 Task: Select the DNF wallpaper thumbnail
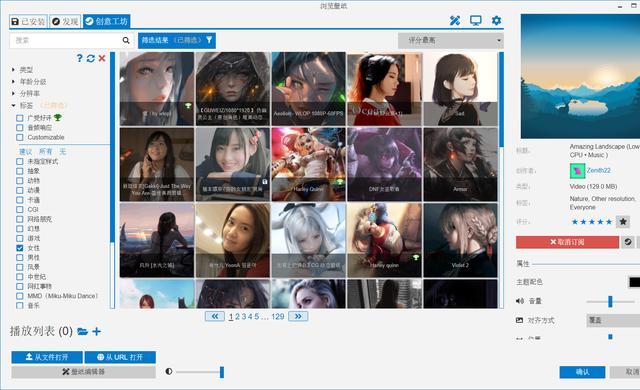(384, 164)
